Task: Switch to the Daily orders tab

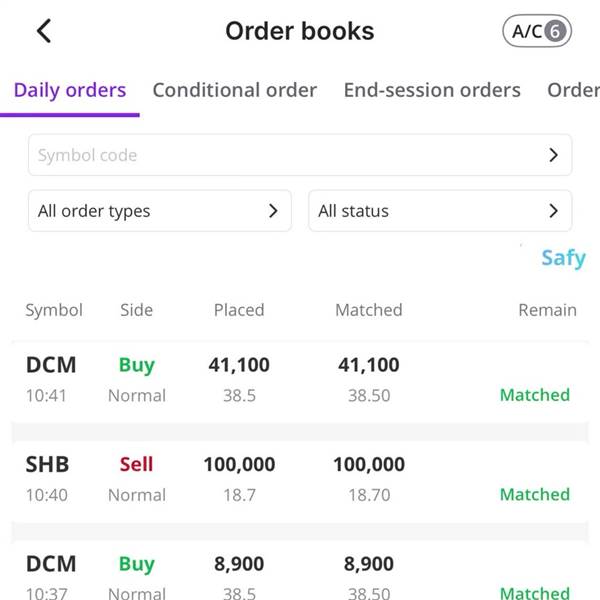Action: (x=70, y=90)
